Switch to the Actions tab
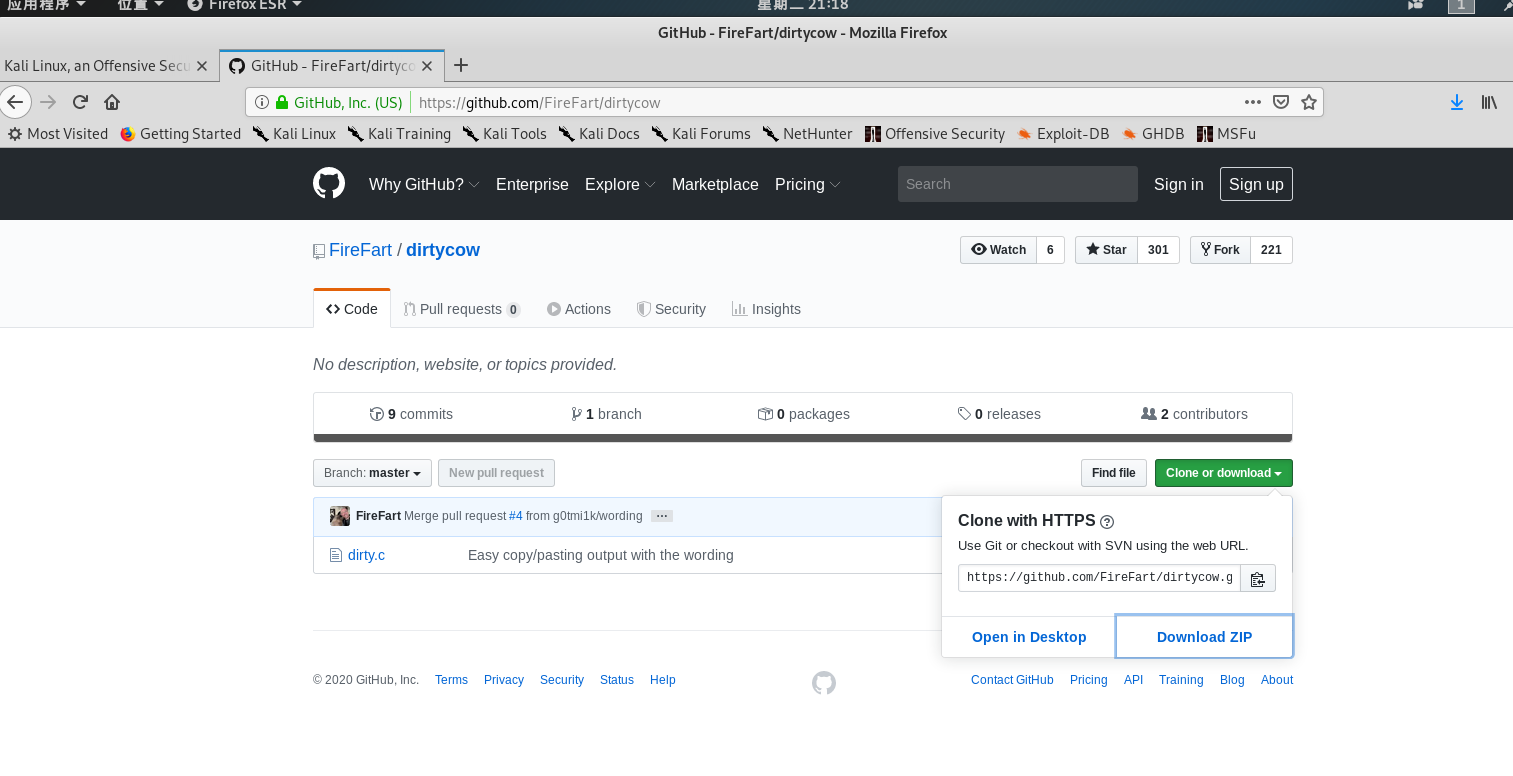The width and height of the screenshot is (1513, 776). [x=579, y=309]
